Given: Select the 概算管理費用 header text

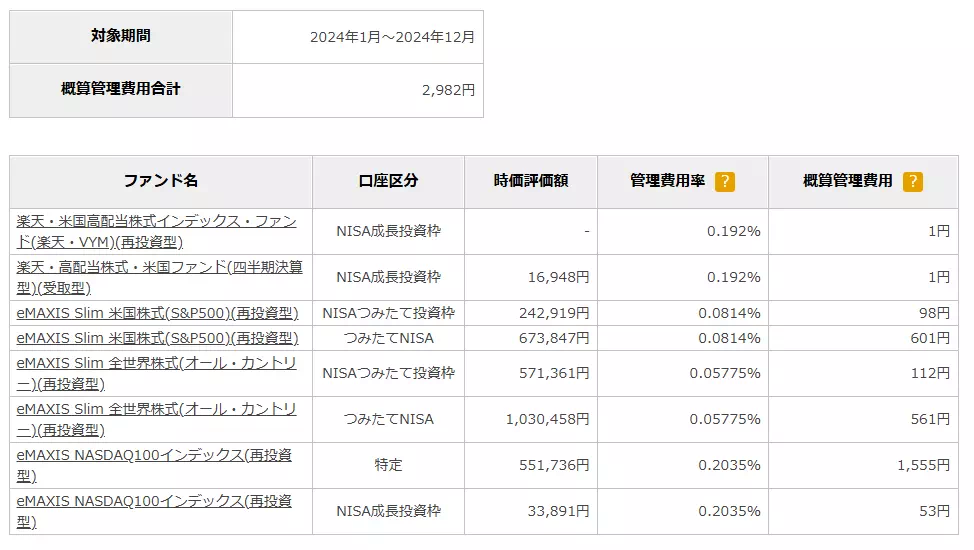Looking at the screenshot, I should (x=848, y=181).
